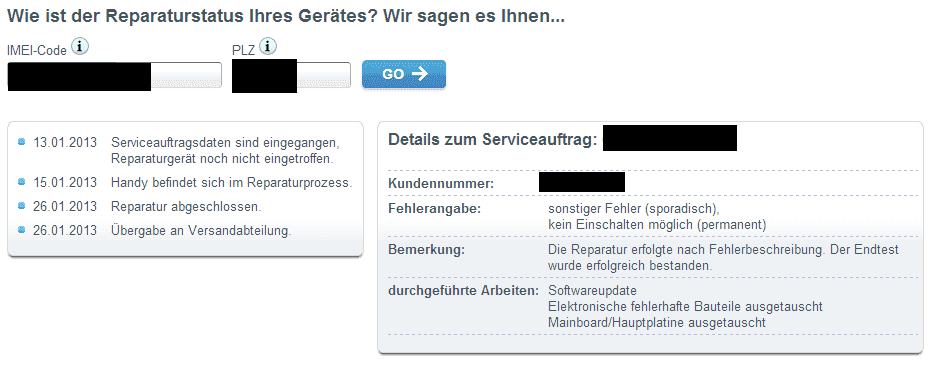Select 'Handy befindet sich im Reparaturprozess' text

pos(231,183)
